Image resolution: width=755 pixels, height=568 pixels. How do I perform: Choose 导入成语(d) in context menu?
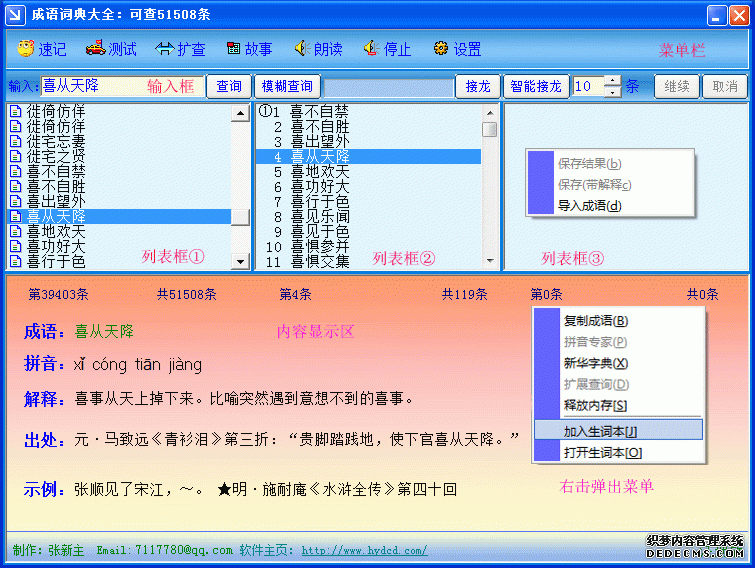pyautogui.click(x=610, y=206)
